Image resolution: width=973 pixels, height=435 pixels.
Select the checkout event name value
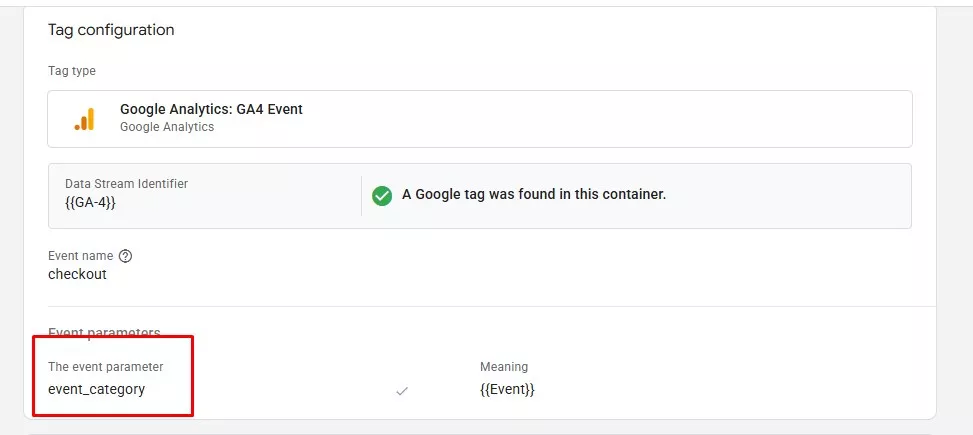78,274
